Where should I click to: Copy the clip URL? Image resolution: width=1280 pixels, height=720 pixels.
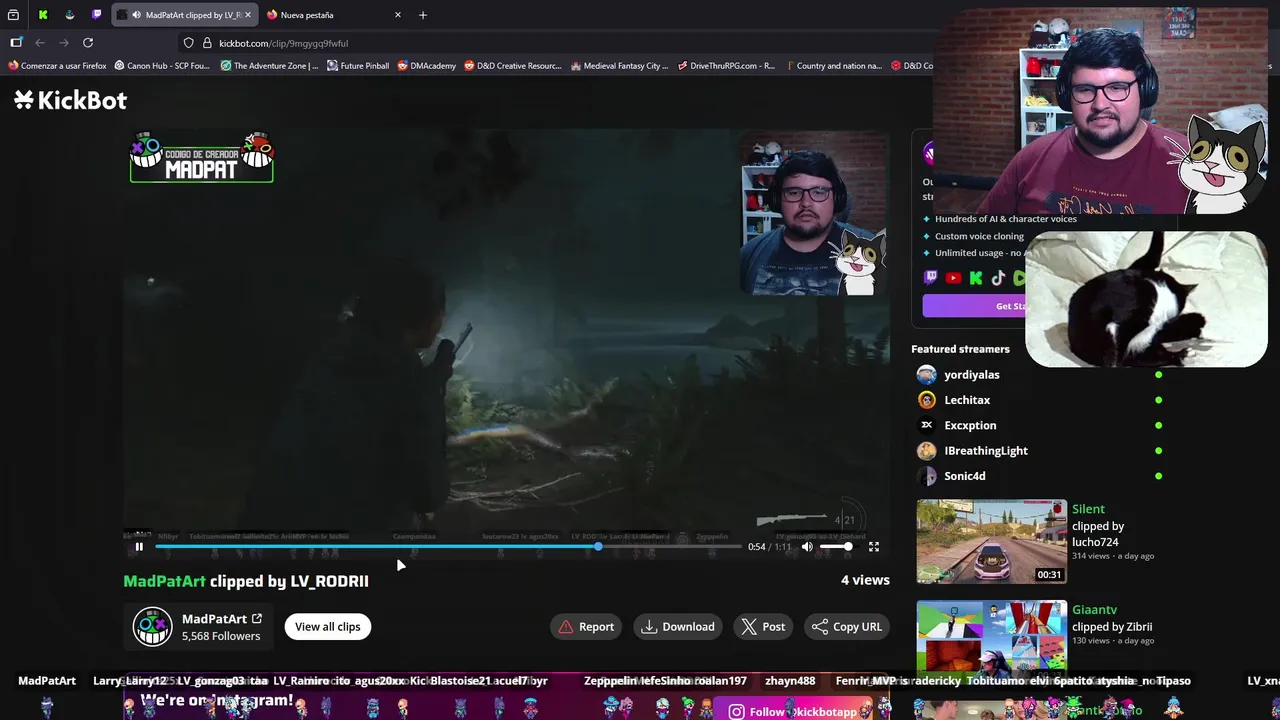point(848,627)
